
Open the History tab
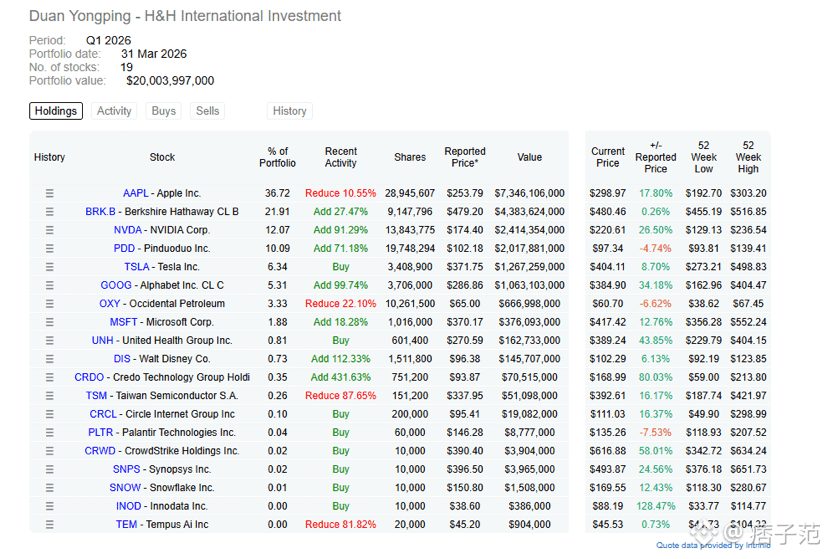[x=289, y=111]
